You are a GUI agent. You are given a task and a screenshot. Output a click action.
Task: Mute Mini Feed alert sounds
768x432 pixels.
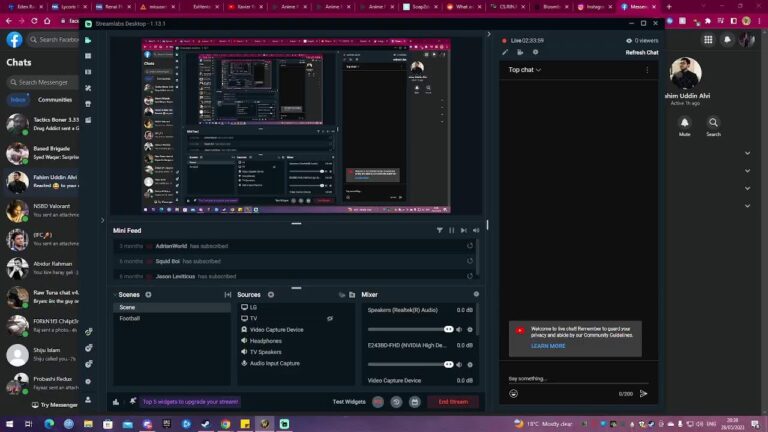475,230
